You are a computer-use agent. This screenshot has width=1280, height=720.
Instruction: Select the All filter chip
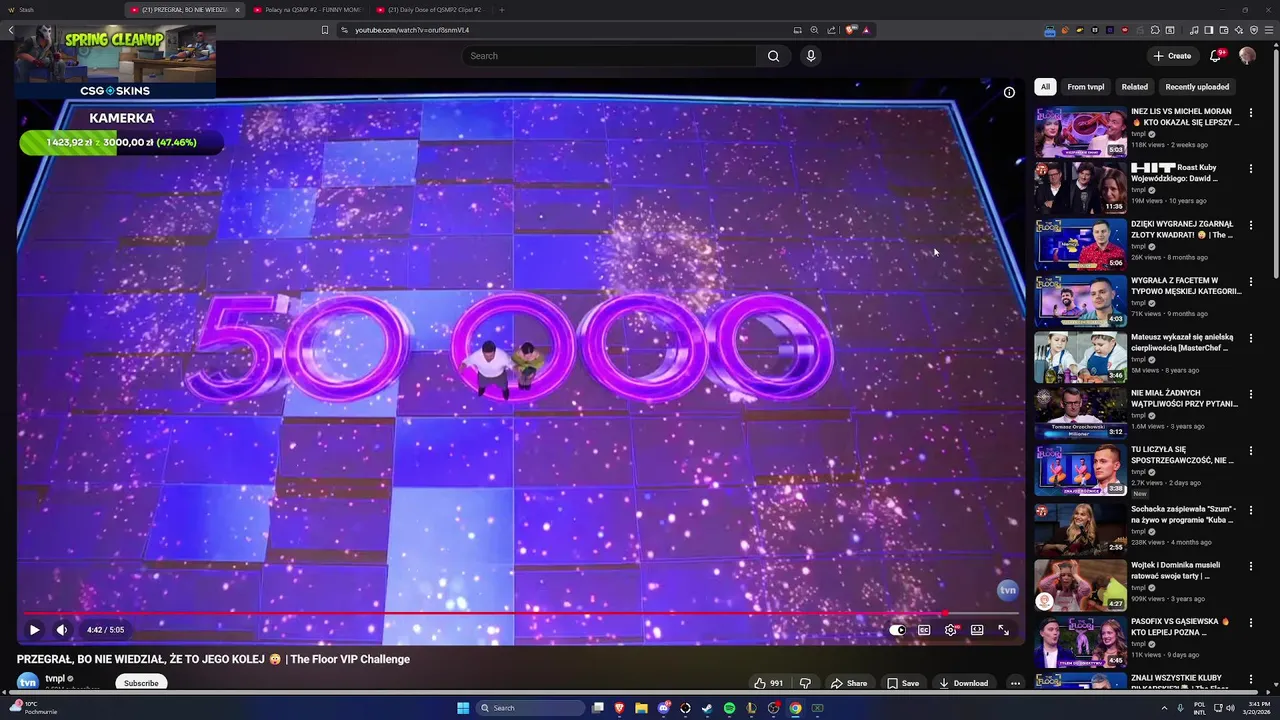[1045, 87]
